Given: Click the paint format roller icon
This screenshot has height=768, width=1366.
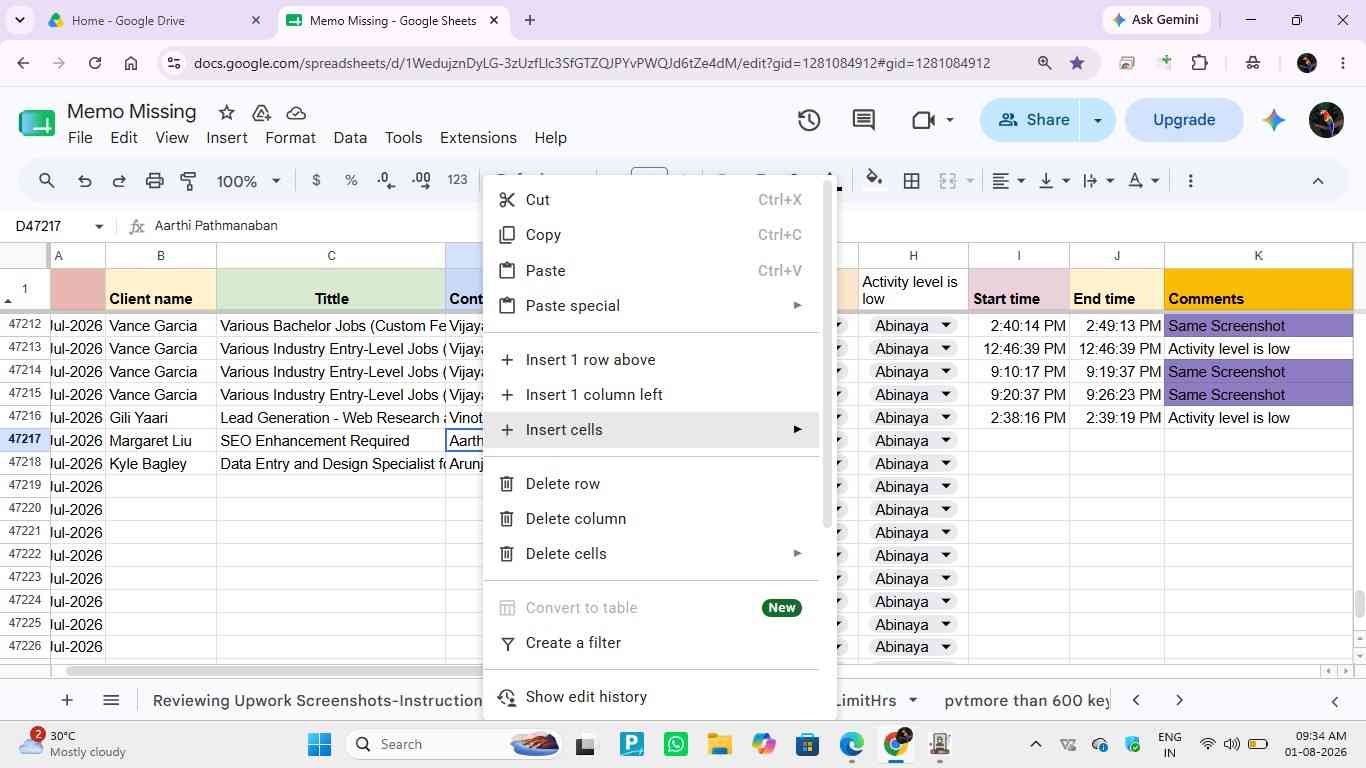Looking at the screenshot, I should (x=188, y=181).
